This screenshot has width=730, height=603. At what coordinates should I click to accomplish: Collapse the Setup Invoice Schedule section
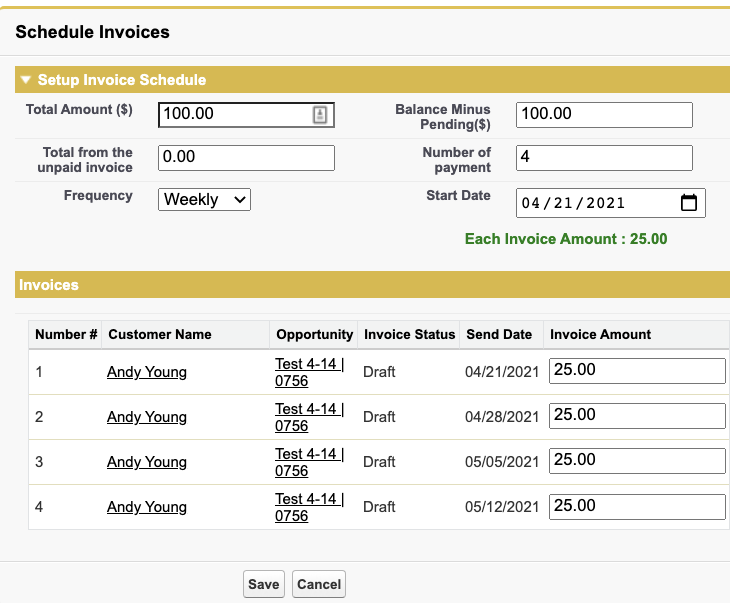(x=27, y=80)
